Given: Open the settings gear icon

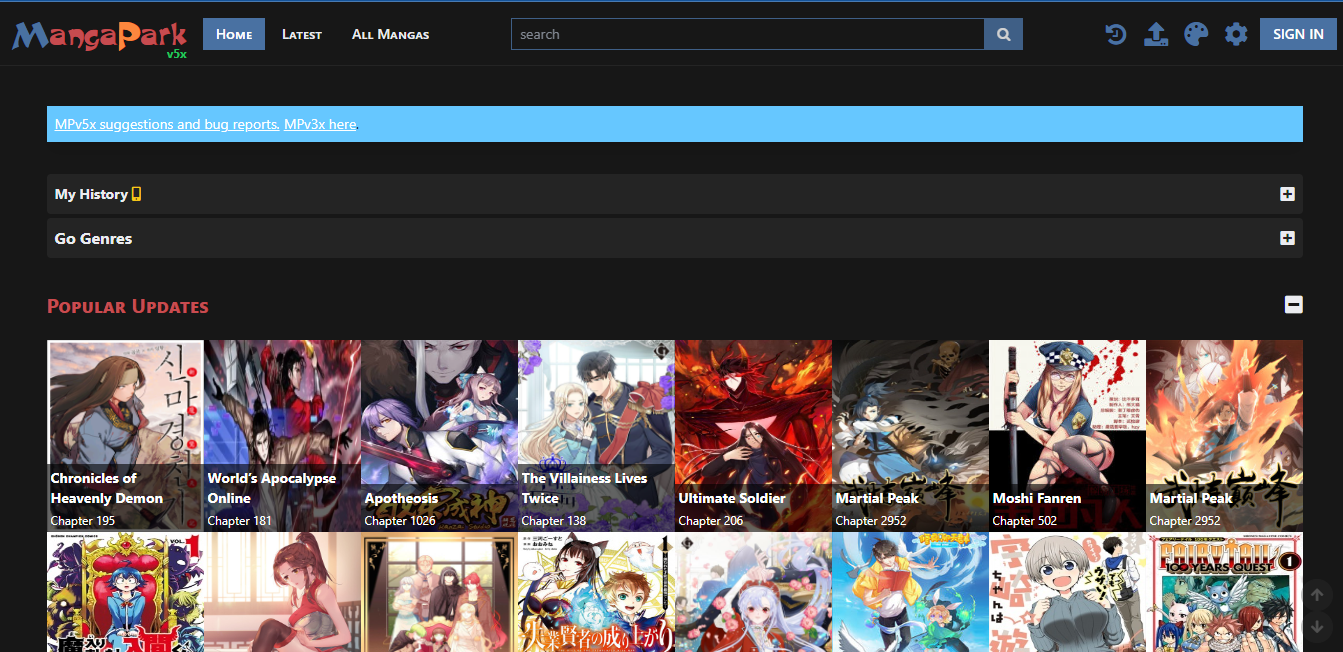Looking at the screenshot, I should [1236, 34].
